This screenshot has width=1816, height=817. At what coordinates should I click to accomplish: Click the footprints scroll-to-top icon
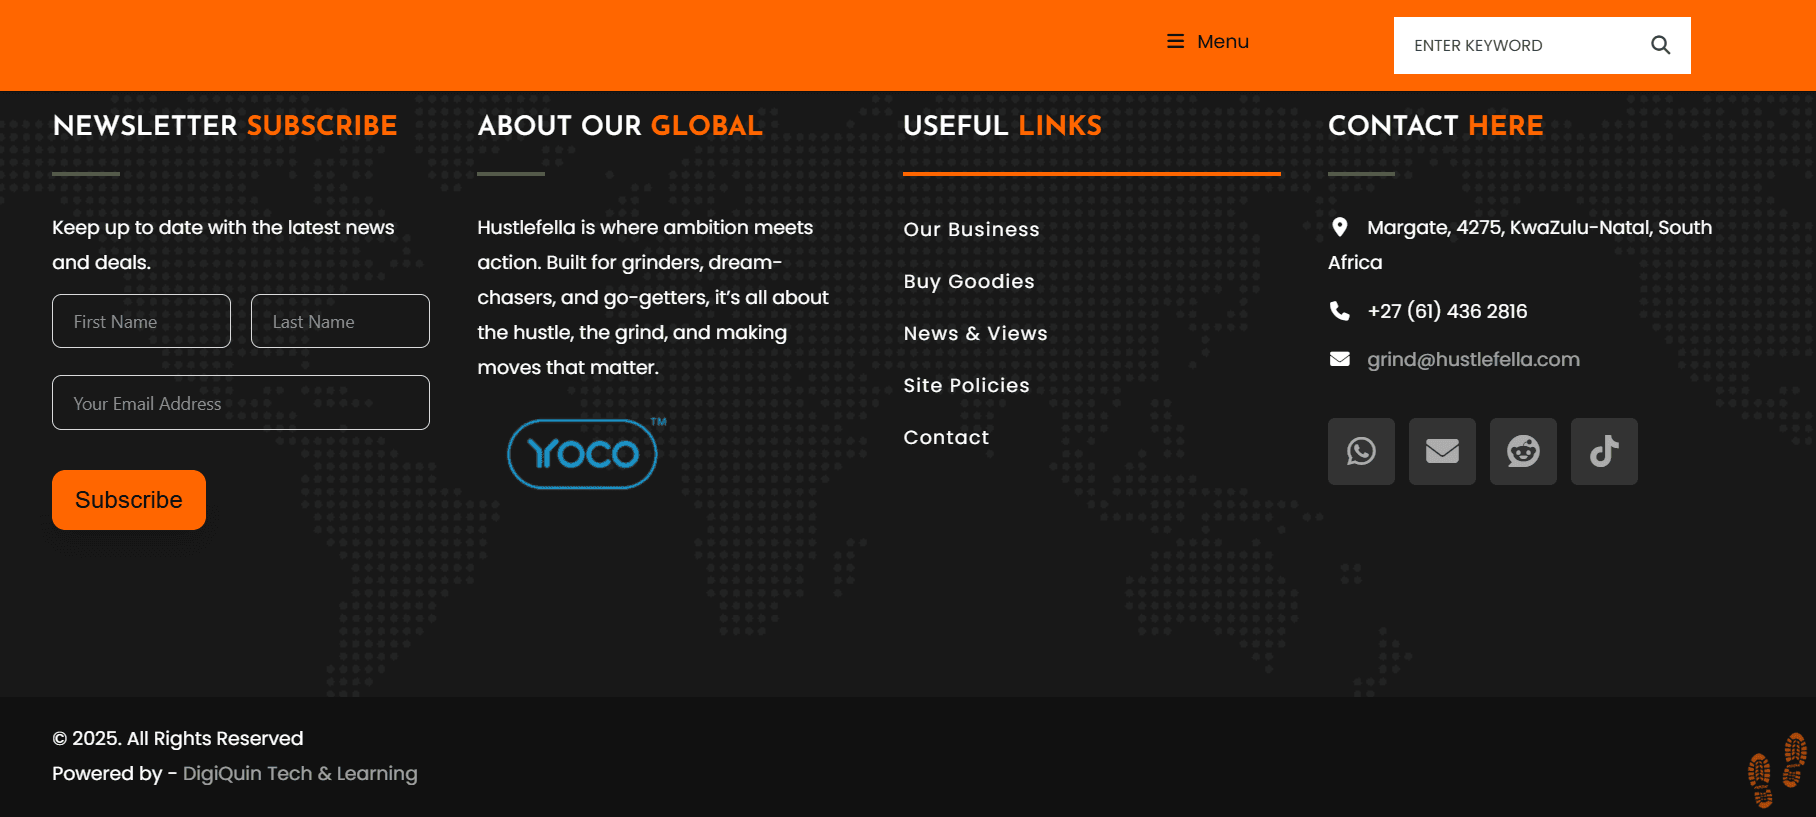(x=1776, y=770)
